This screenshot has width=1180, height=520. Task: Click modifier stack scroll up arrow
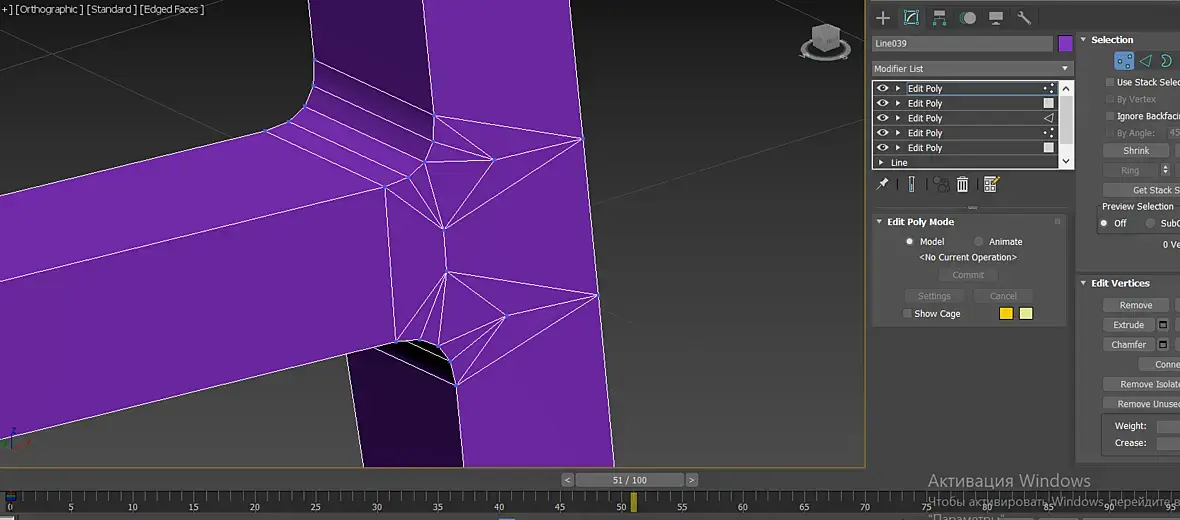click(x=1066, y=89)
